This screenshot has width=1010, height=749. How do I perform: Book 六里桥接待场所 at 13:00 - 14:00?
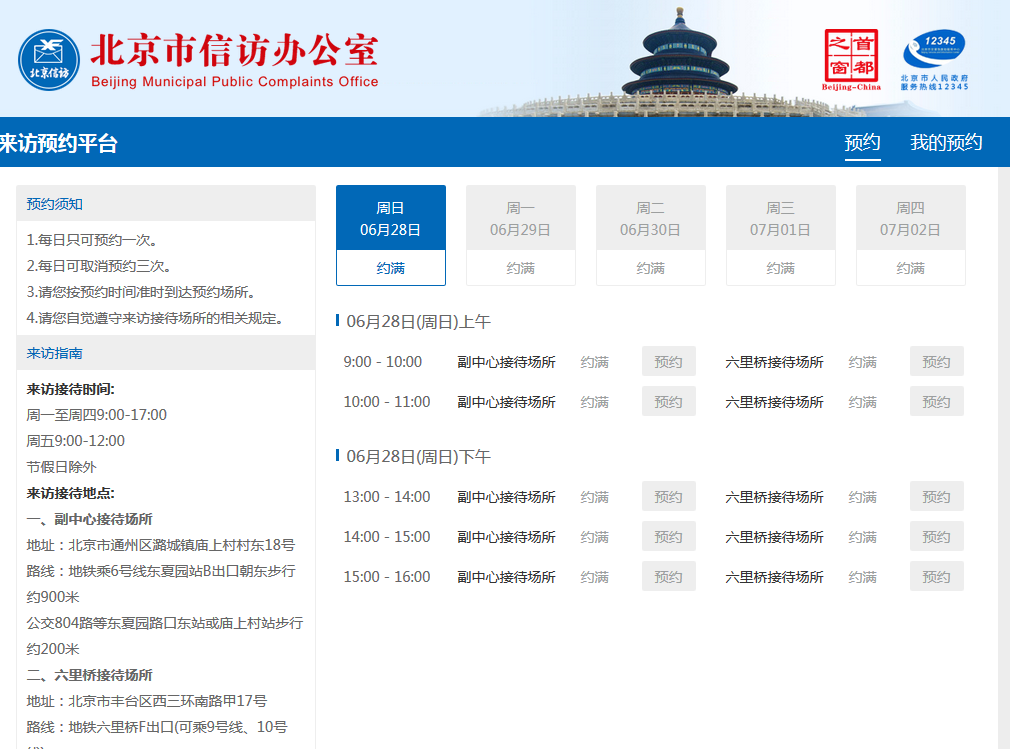pos(936,497)
